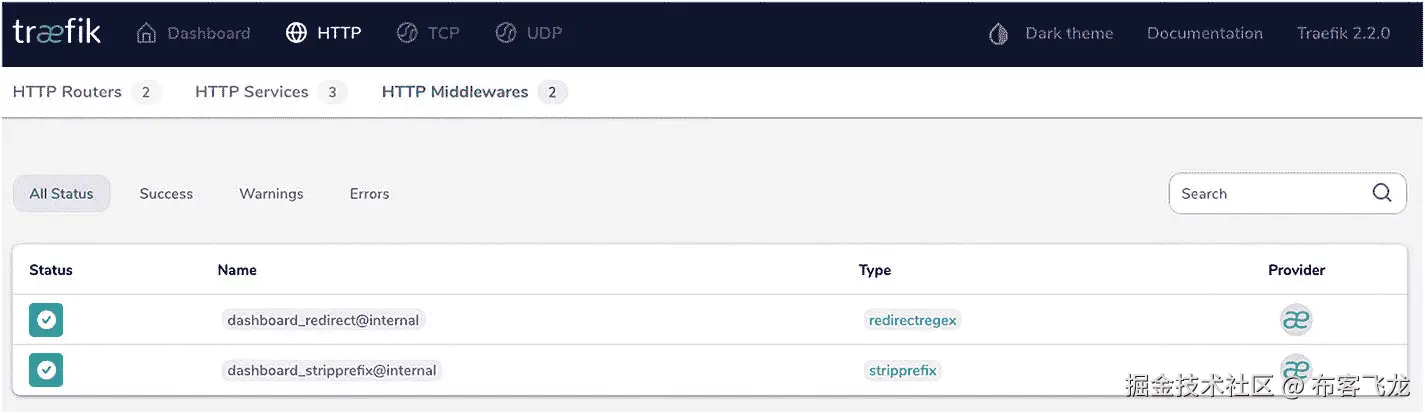
Task: Click the TCP nav icon
Action: (x=407, y=33)
